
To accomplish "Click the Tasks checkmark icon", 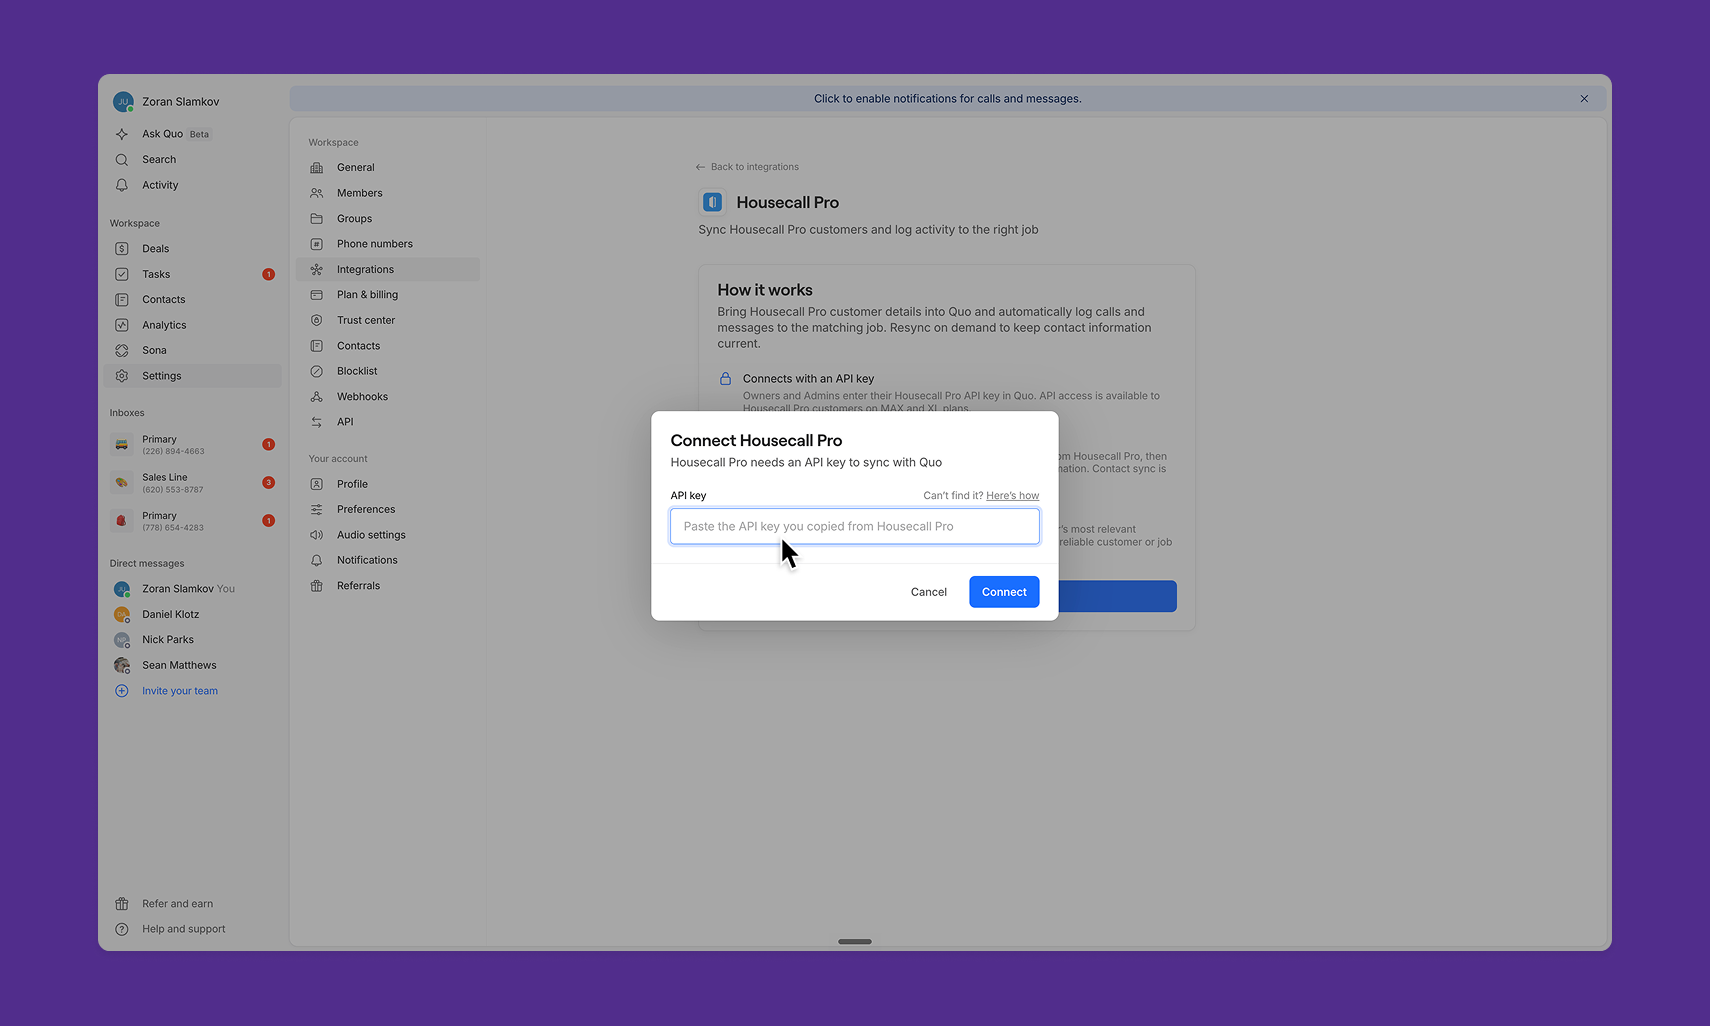I will pos(122,274).
